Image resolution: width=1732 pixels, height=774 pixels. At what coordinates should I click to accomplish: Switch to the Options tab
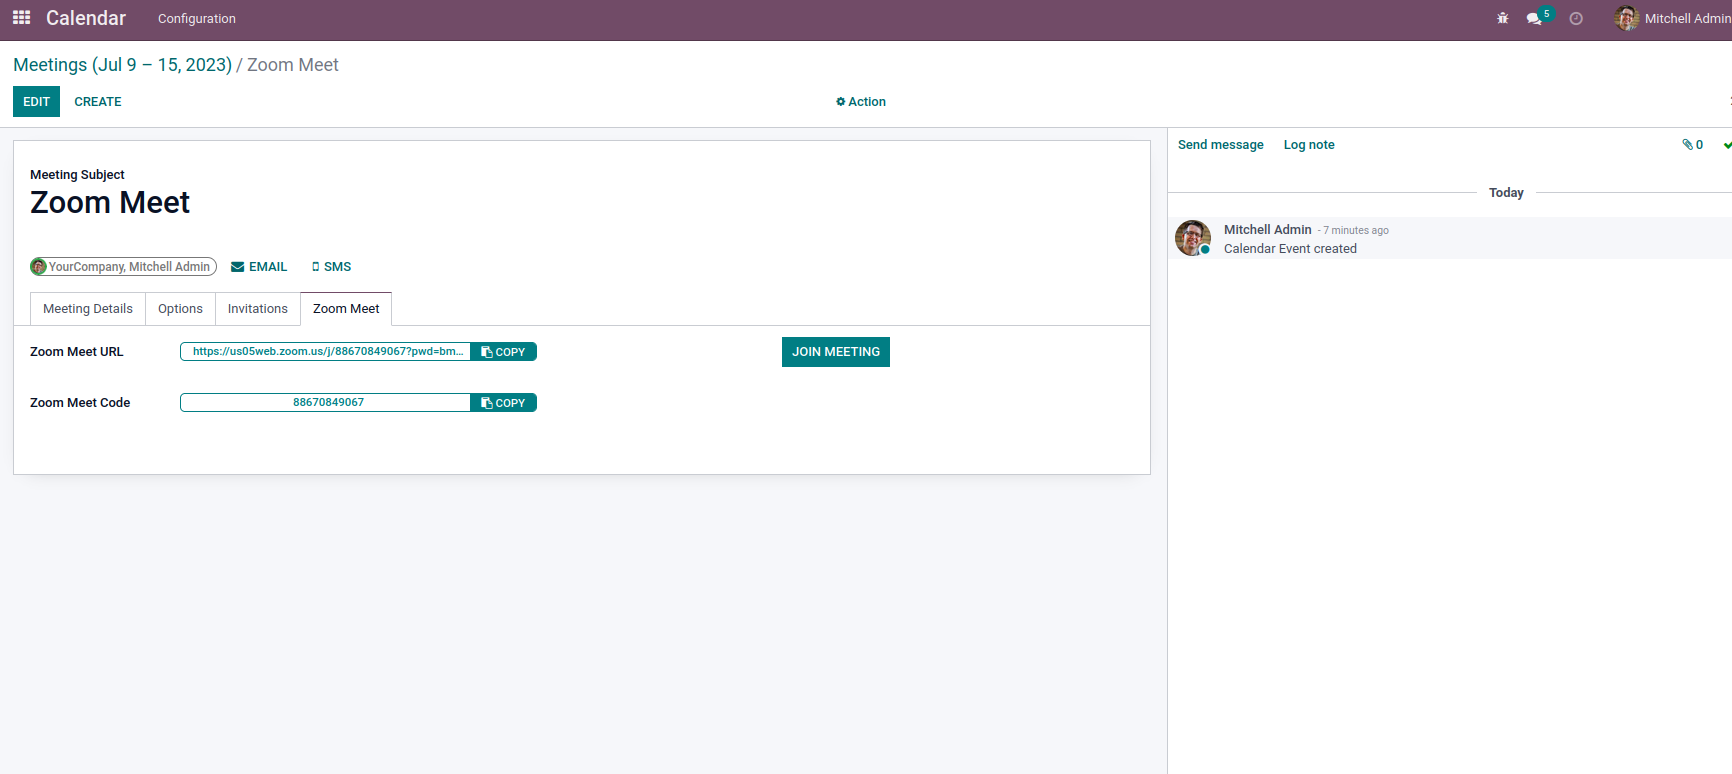(x=180, y=309)
